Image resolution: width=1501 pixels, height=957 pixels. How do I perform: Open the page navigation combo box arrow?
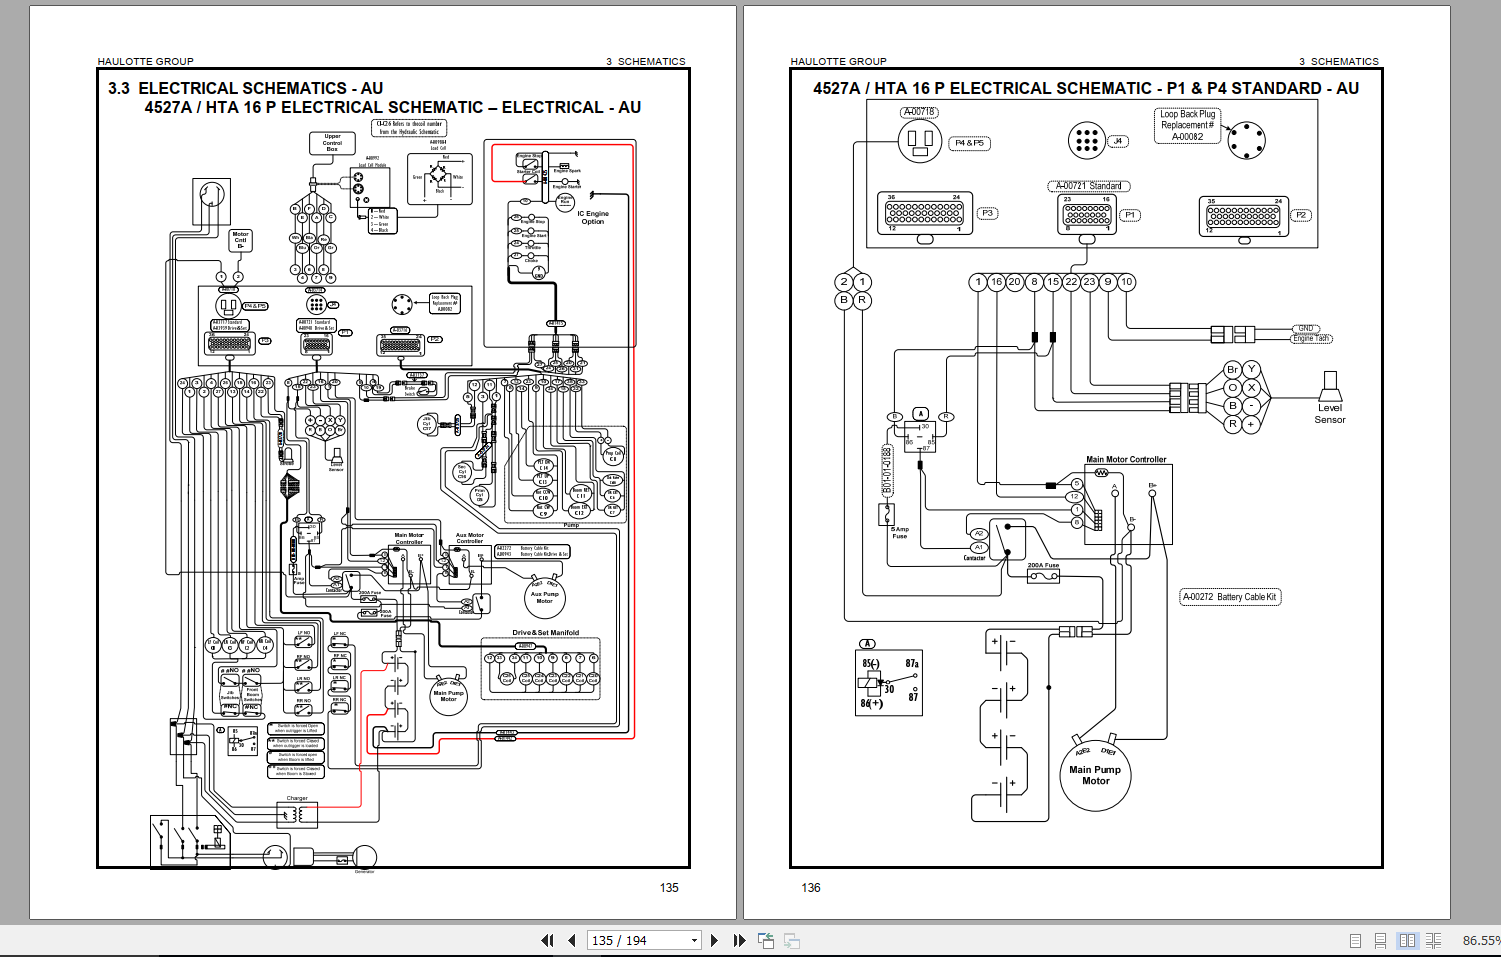pos(694,940)
